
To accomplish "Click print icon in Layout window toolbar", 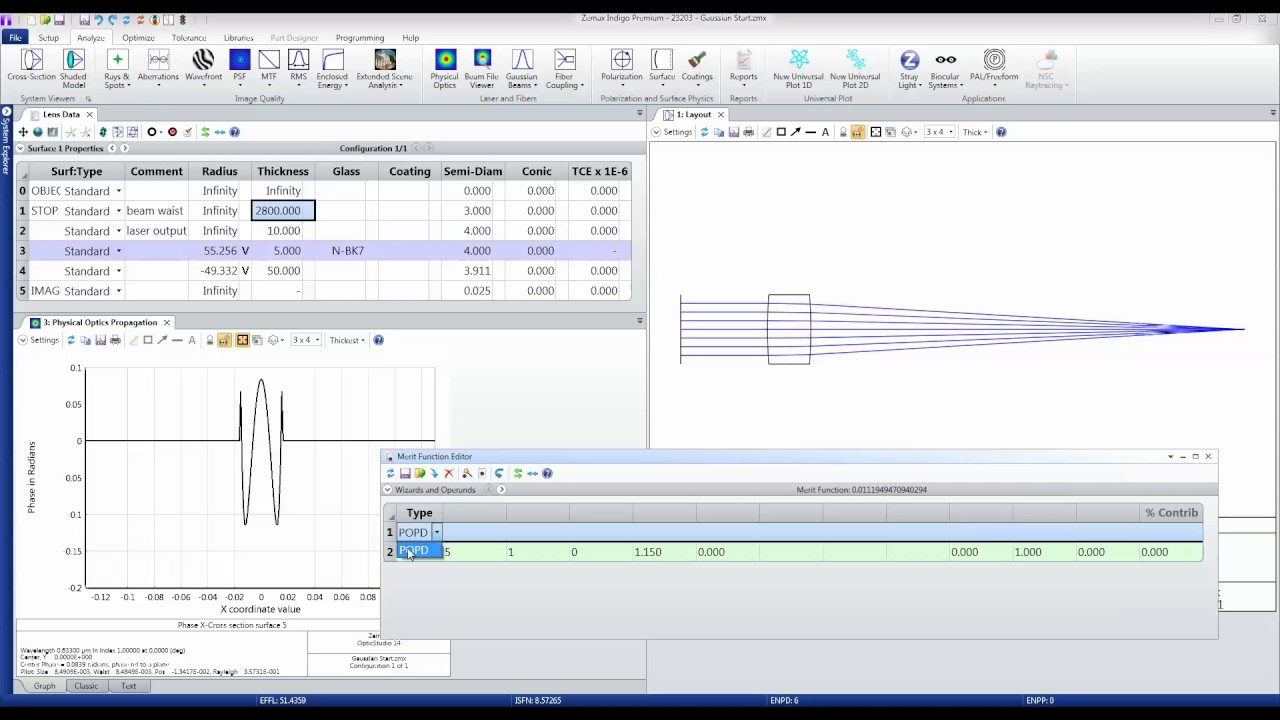I will click(748, 132).
